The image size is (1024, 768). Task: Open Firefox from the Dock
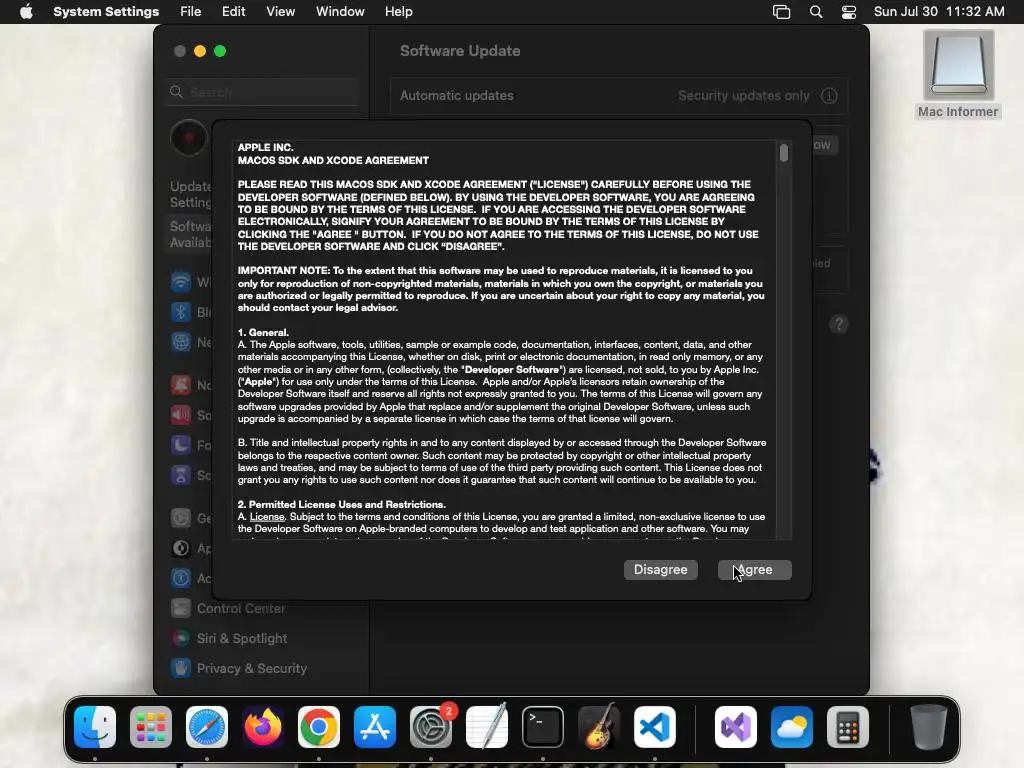263,727
